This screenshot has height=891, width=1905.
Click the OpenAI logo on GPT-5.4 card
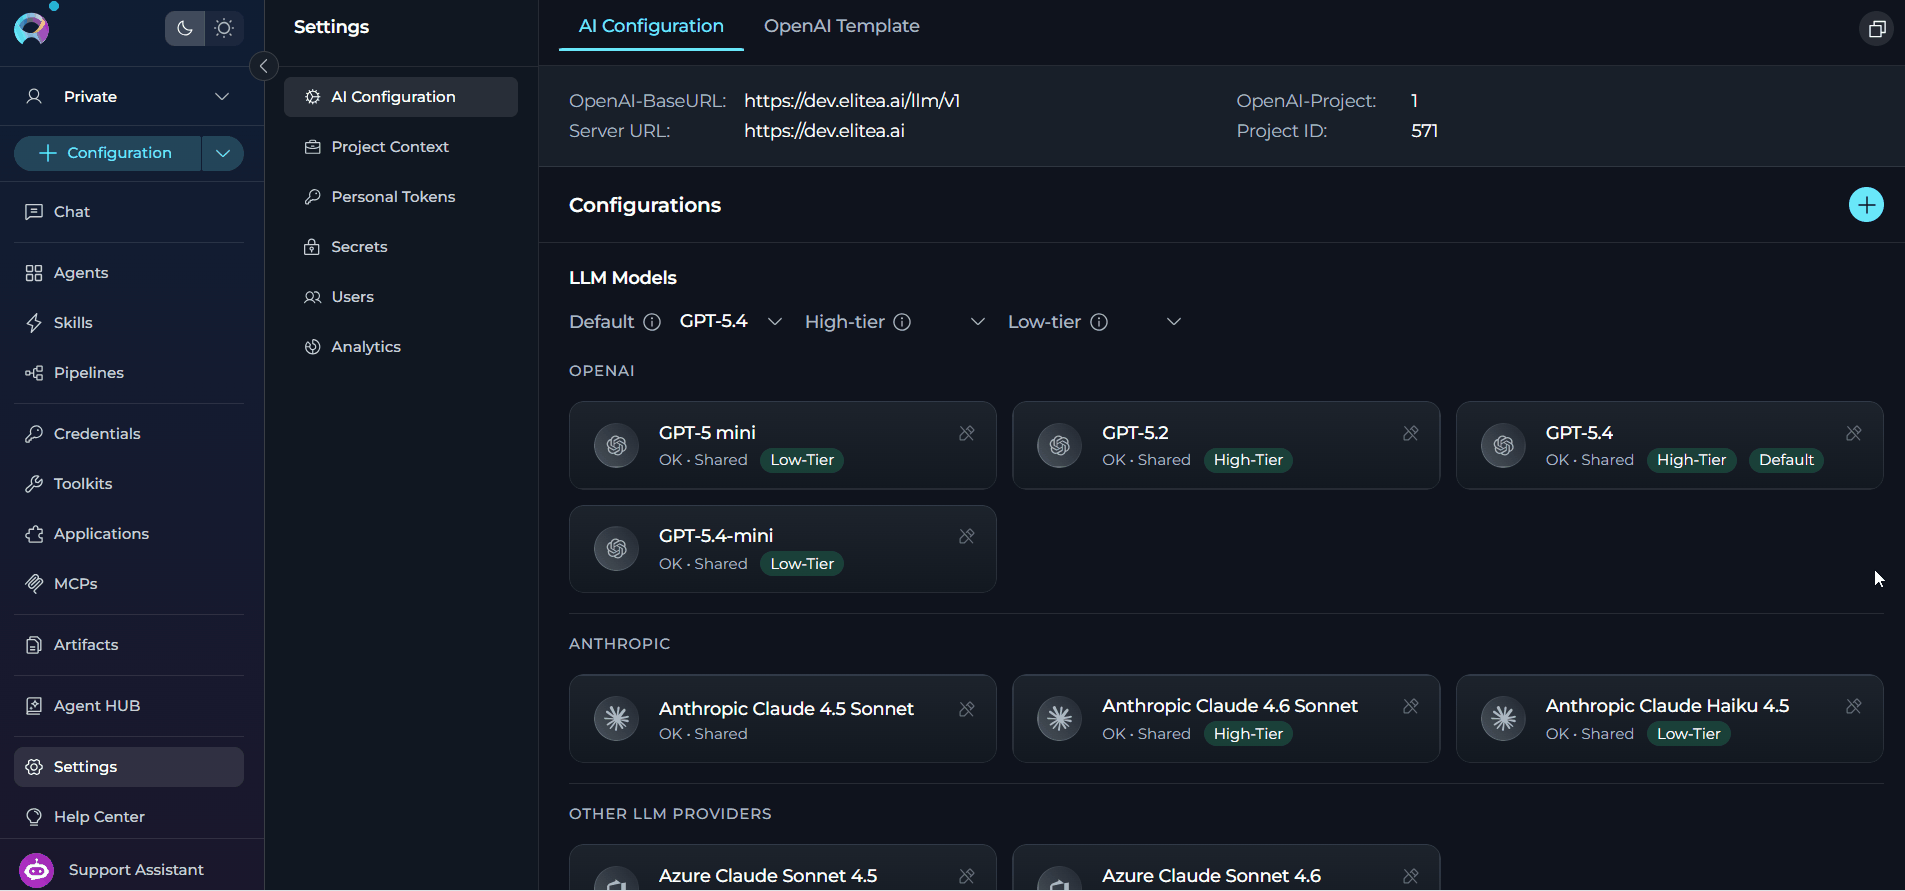click(1503, 446)
